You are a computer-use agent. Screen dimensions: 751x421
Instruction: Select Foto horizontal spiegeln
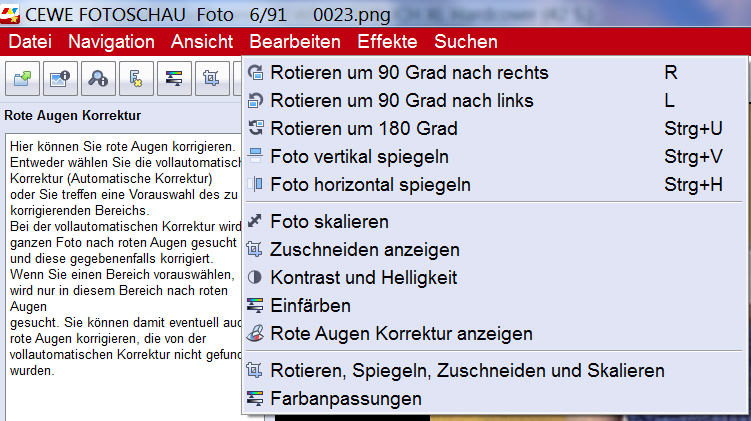point(495,184)
